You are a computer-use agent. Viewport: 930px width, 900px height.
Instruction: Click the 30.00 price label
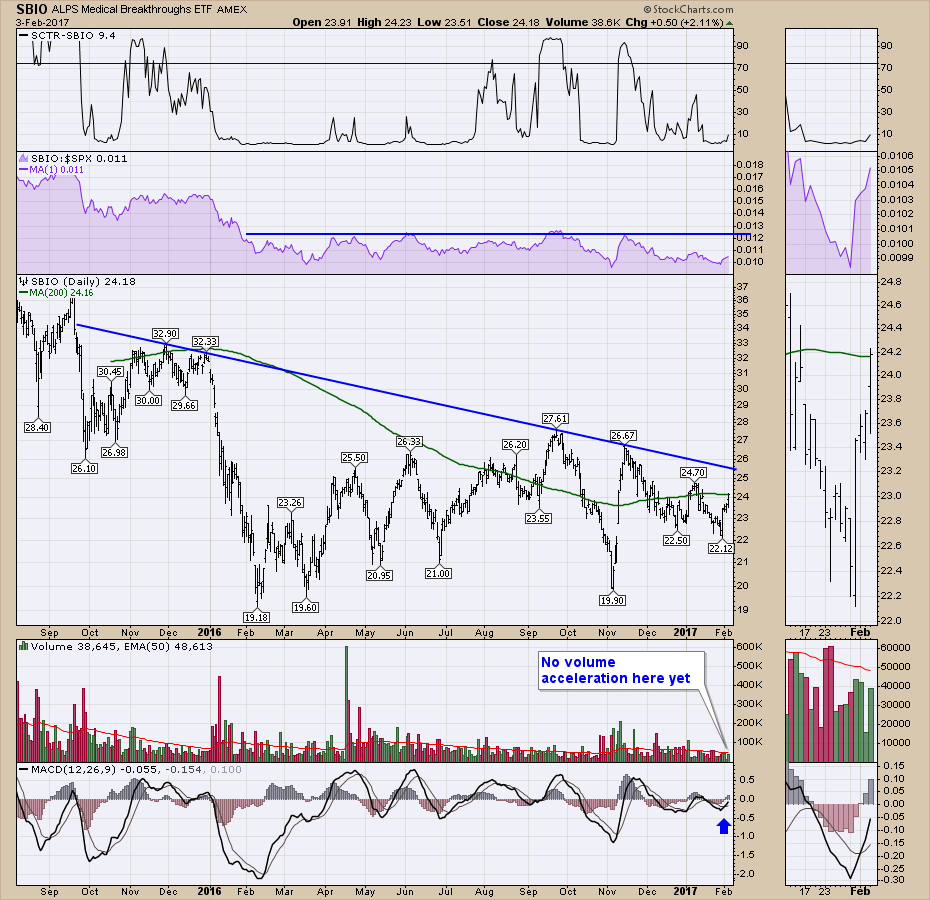(148, 401)
